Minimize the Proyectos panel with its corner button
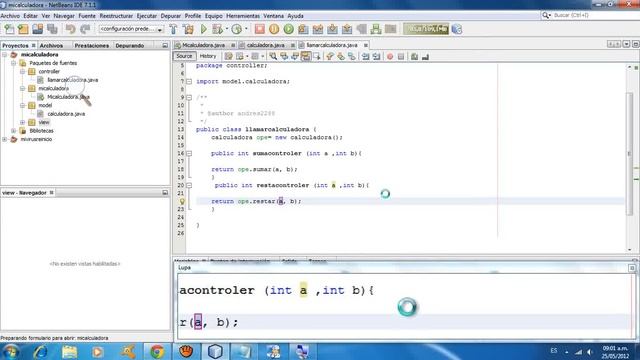Image resolution: width=640 pixels, height=360 pixels. coord(165,45)
